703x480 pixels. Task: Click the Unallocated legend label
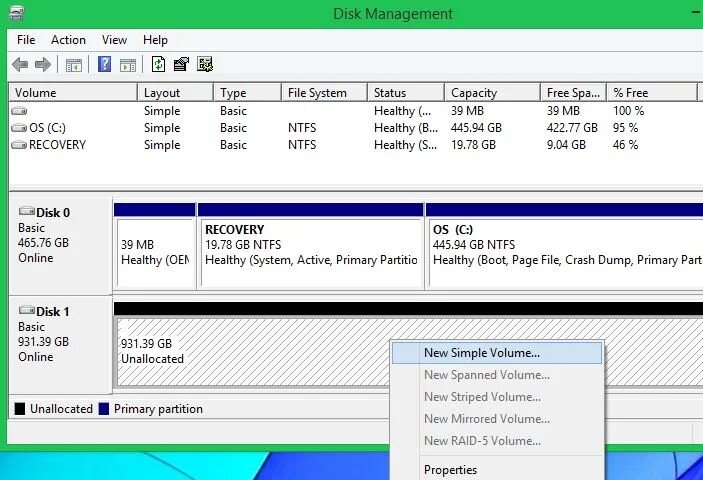tap(61, 409)
